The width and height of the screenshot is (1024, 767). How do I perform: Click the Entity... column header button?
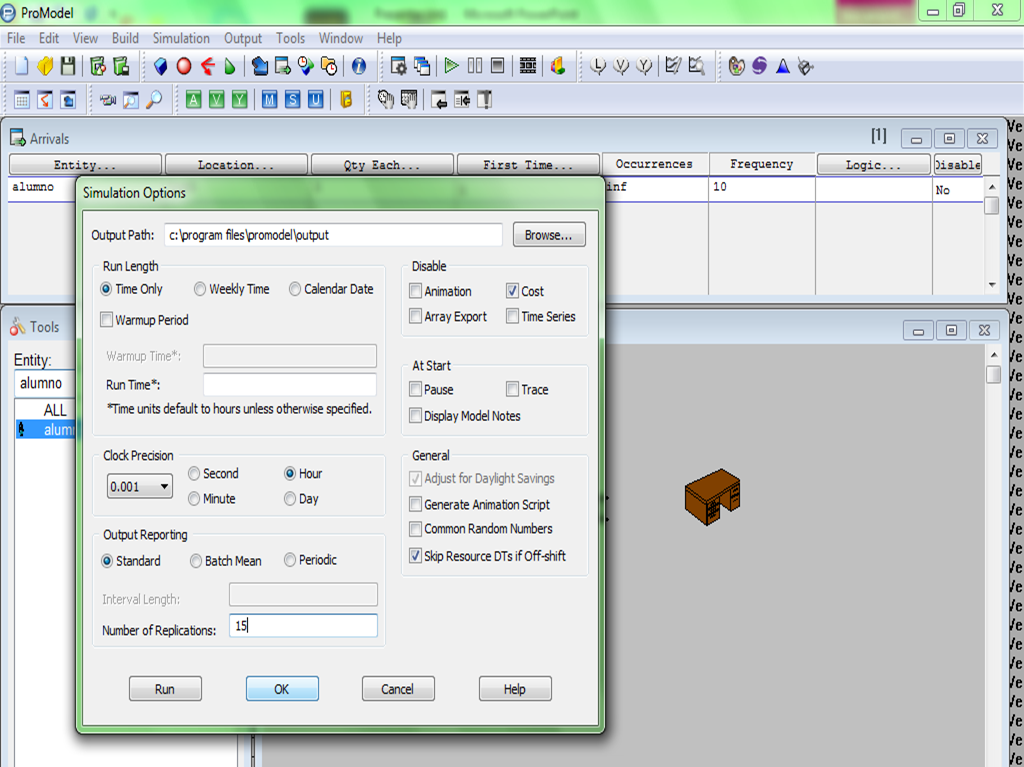85,165
